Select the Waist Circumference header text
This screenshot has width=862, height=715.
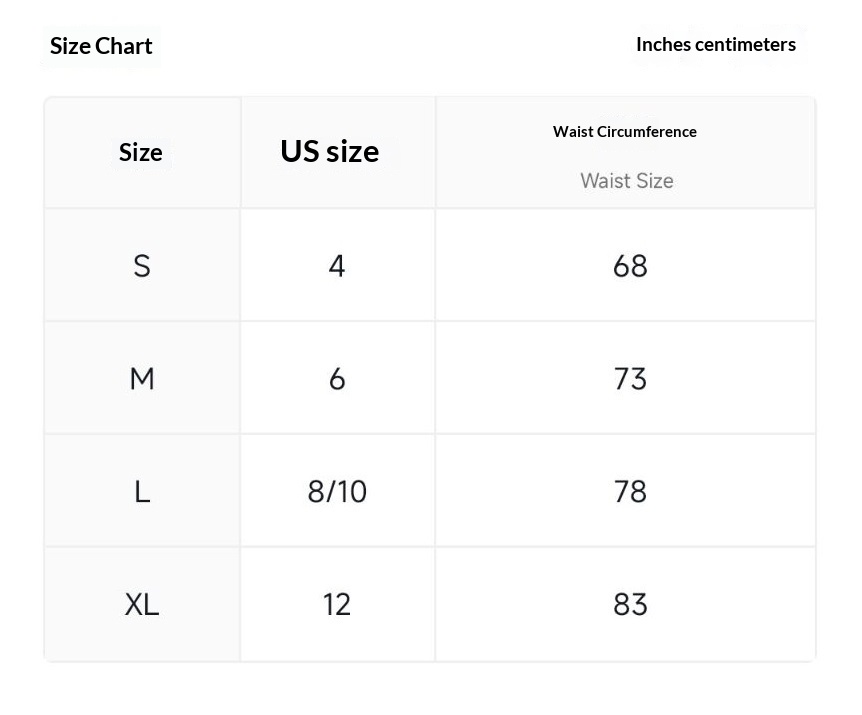pos(625,132)
